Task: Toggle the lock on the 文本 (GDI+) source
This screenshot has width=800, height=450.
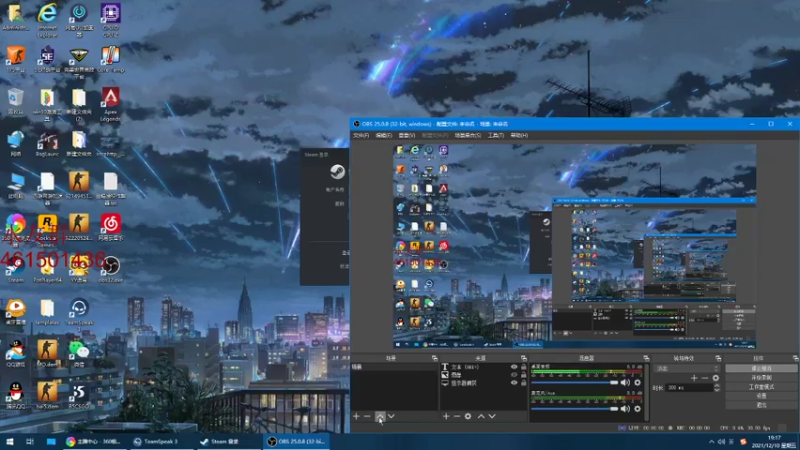Action: point(523,367)
